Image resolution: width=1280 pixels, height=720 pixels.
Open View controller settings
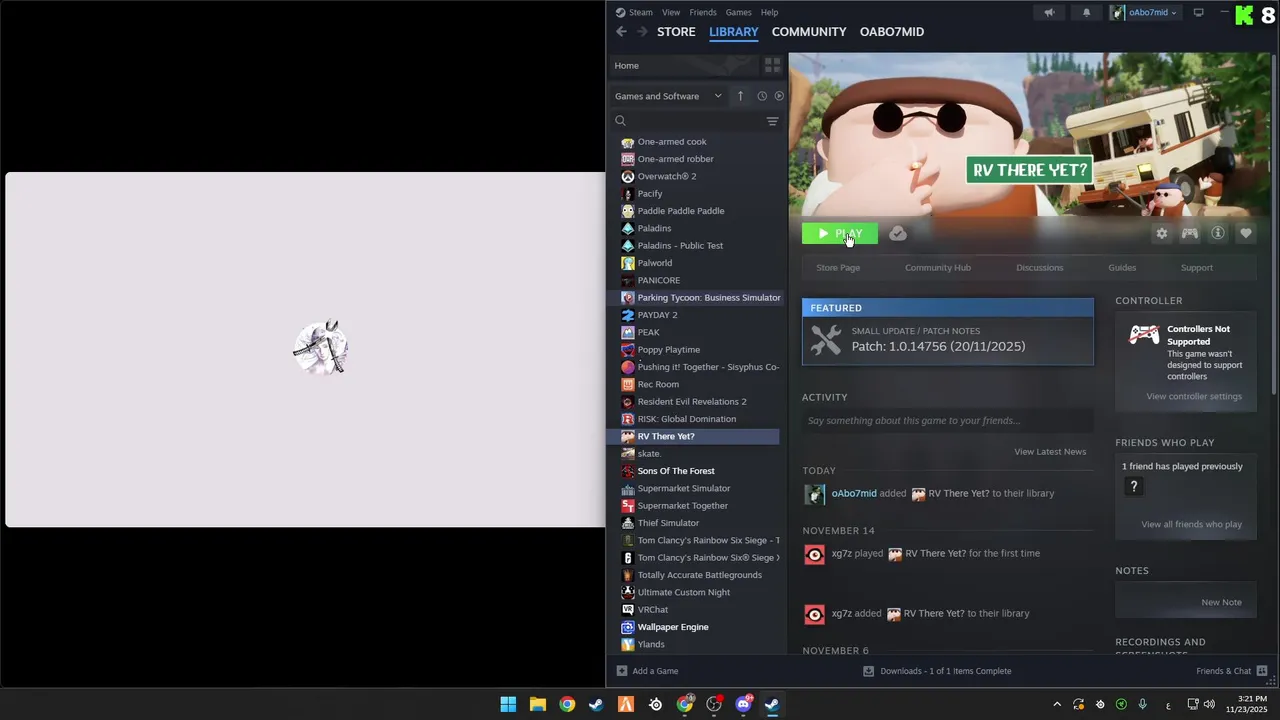1194,396
